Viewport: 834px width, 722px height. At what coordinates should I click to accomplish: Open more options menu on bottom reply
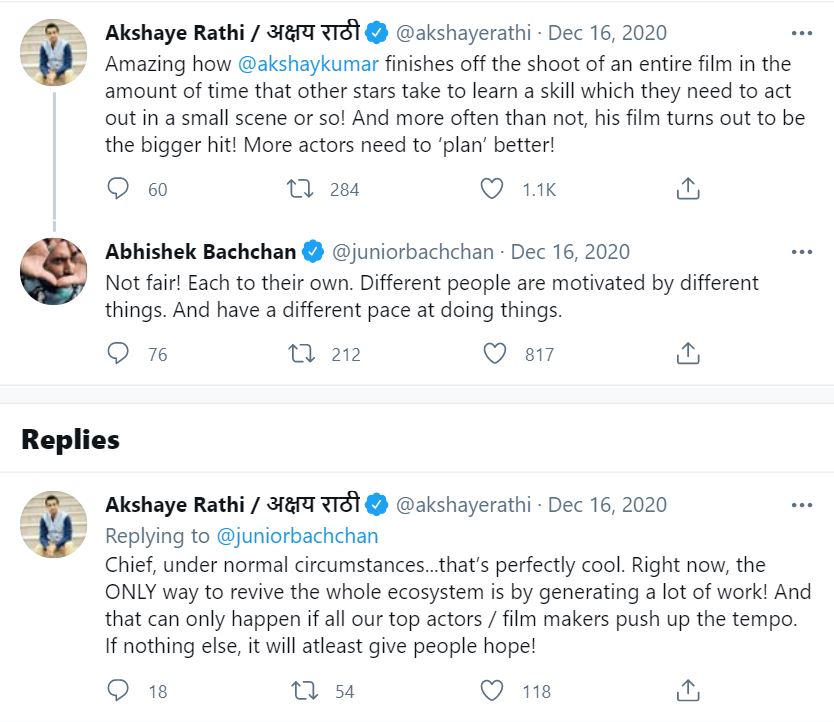pyautogui.click(x=801, y=505)
